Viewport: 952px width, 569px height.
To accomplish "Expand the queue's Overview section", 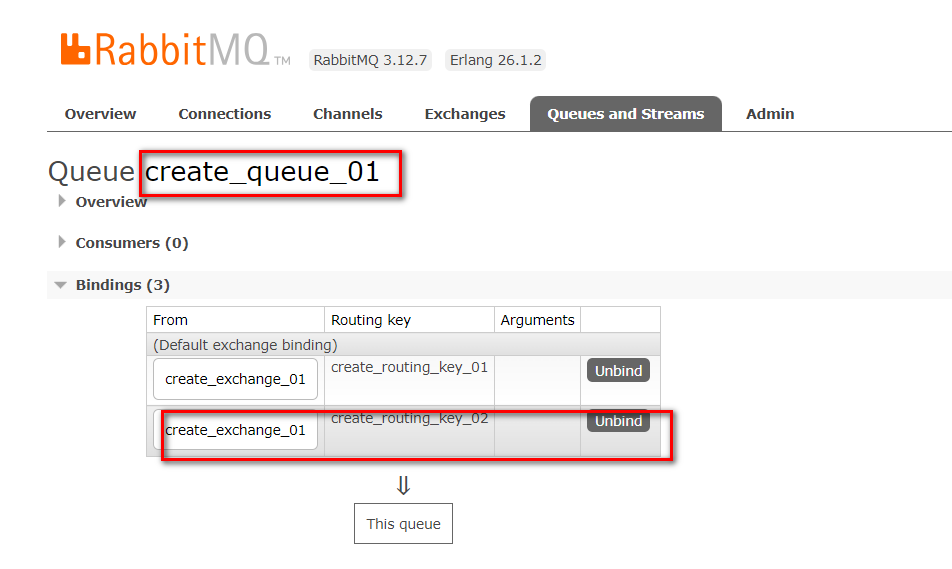I will pos(111,202).
